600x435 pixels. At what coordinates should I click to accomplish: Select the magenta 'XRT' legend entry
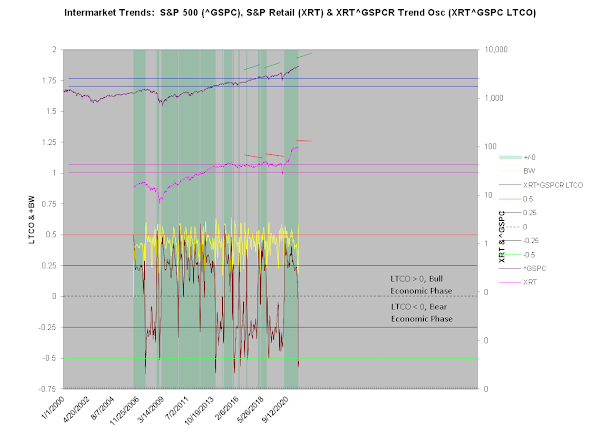tap(518, 282)
